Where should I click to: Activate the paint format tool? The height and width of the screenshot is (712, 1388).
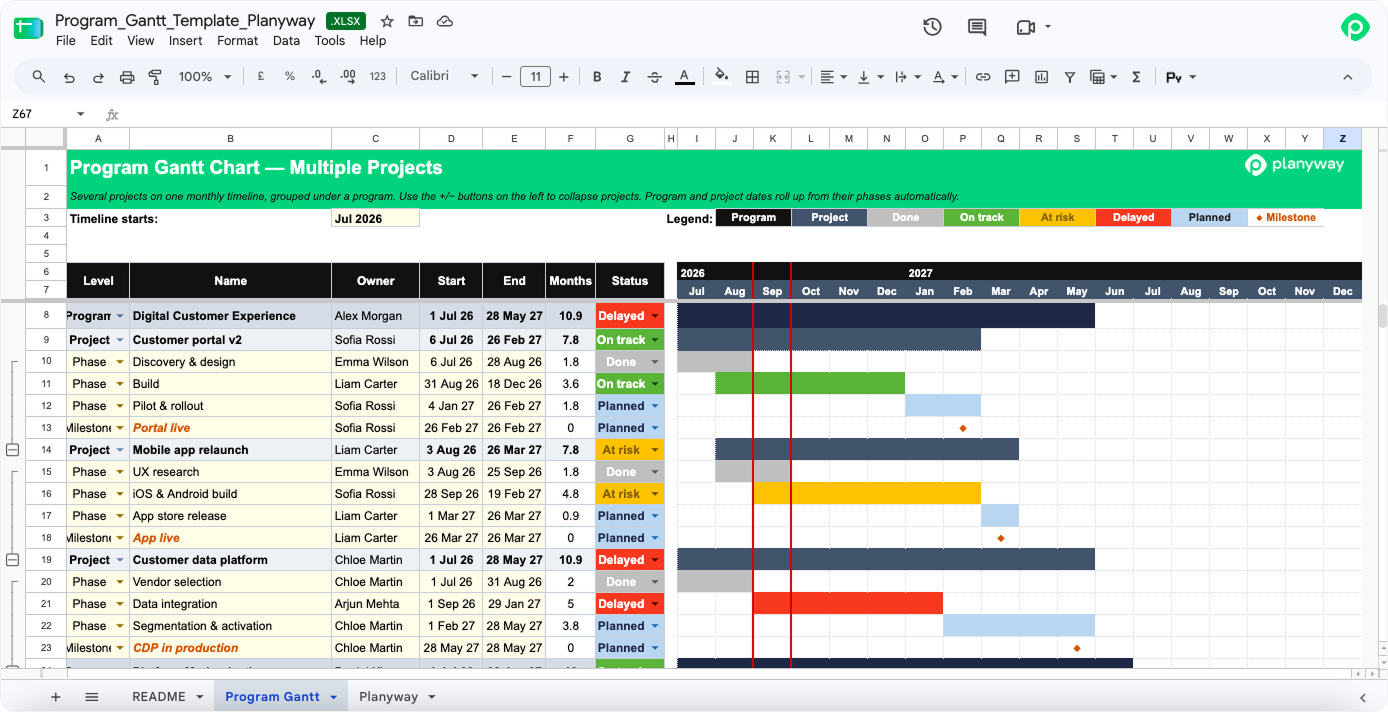click(x=155, y=77)
